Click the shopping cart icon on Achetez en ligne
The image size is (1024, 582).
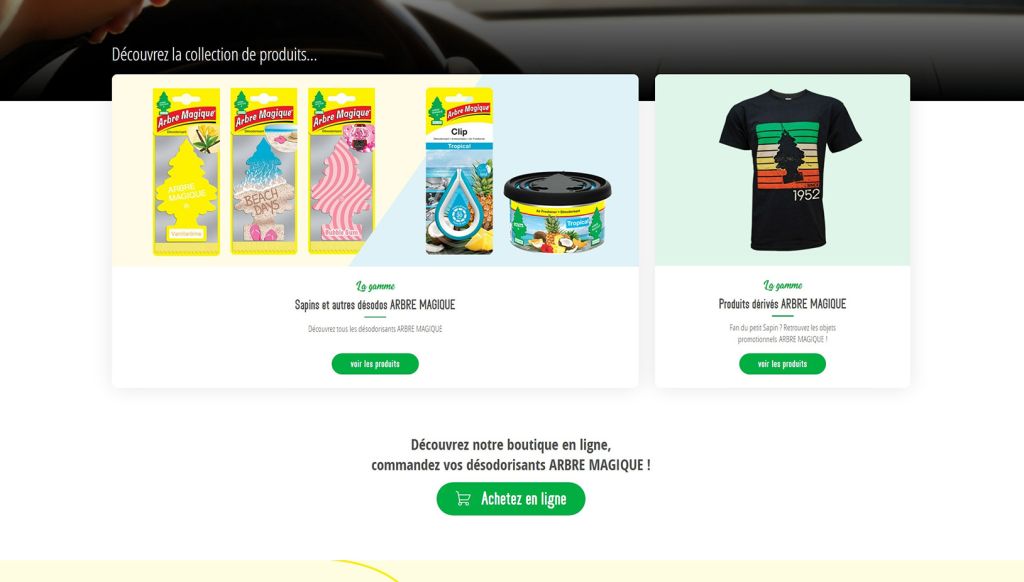tap(463, 499)
